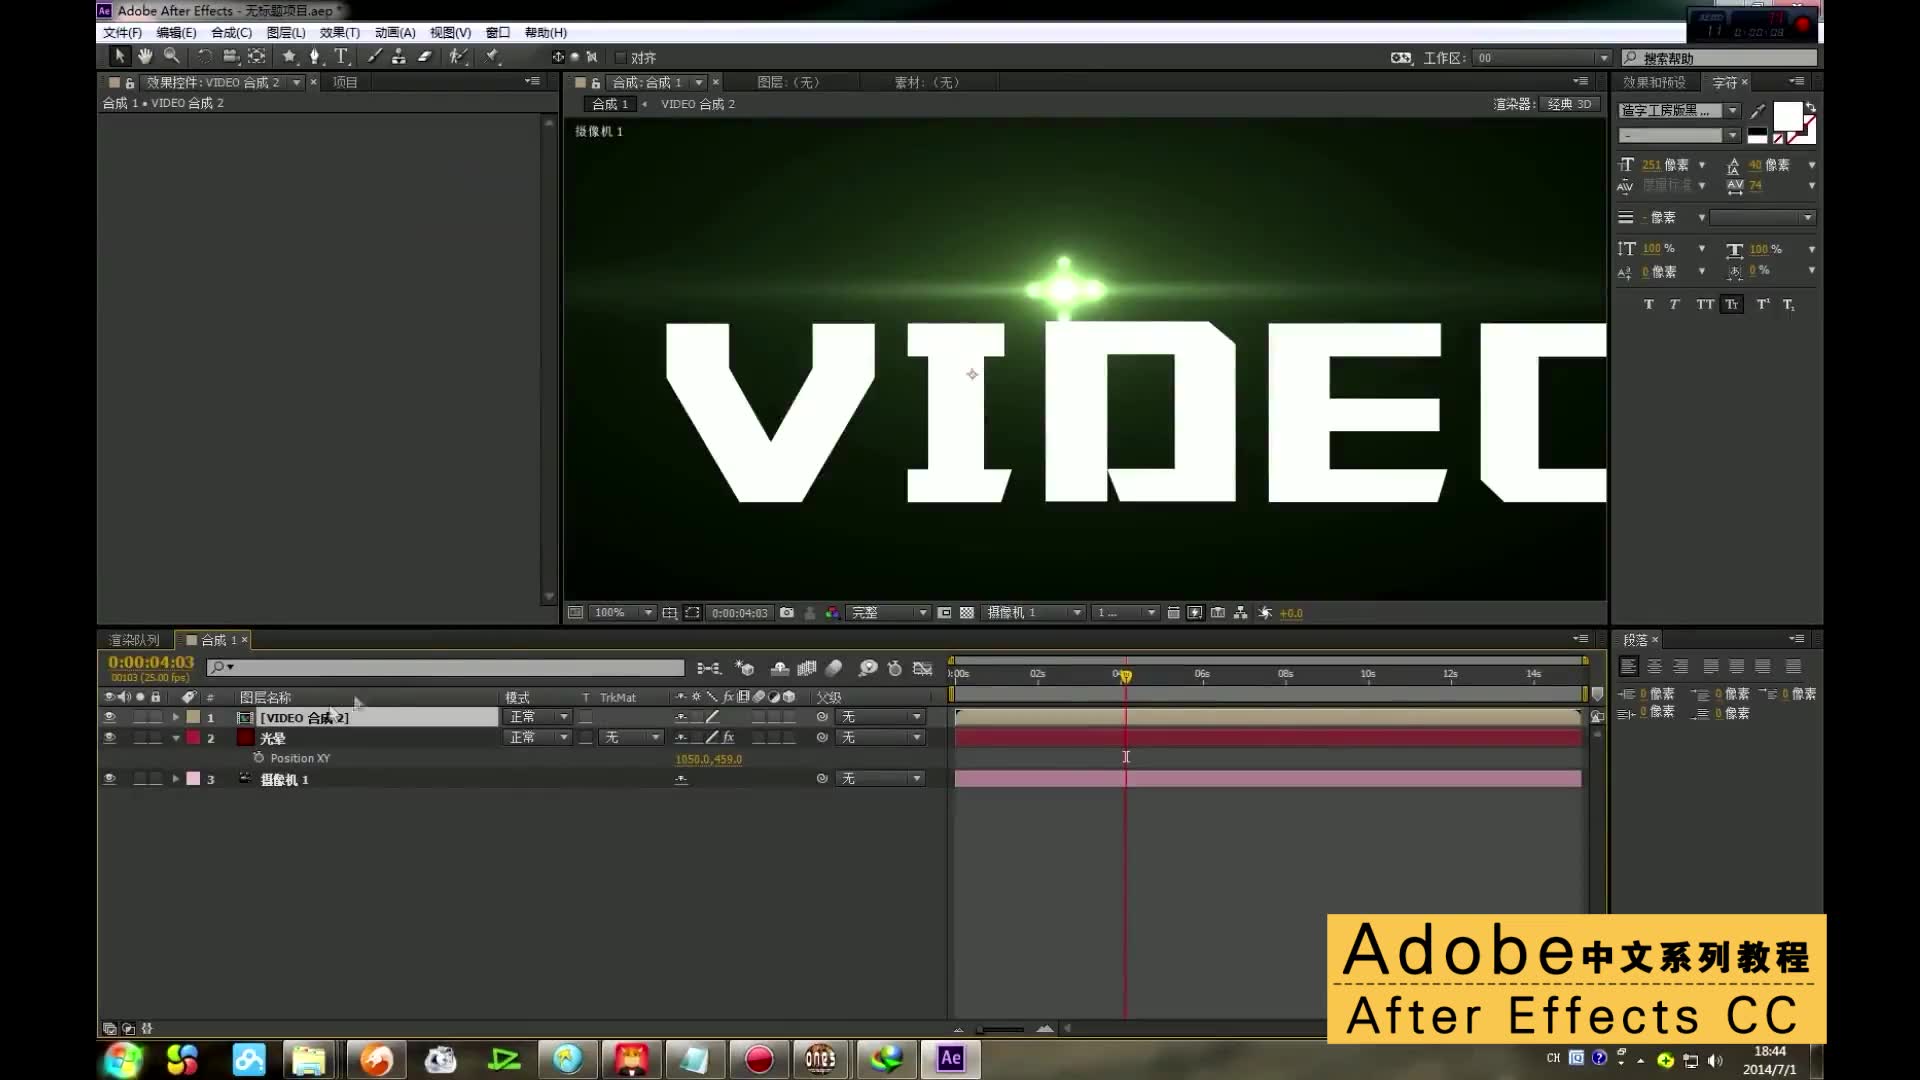This screenshot has width=1920, height=1080.
Task: Open the 完整 resolution dropdown
Action: tap(889, 613)
